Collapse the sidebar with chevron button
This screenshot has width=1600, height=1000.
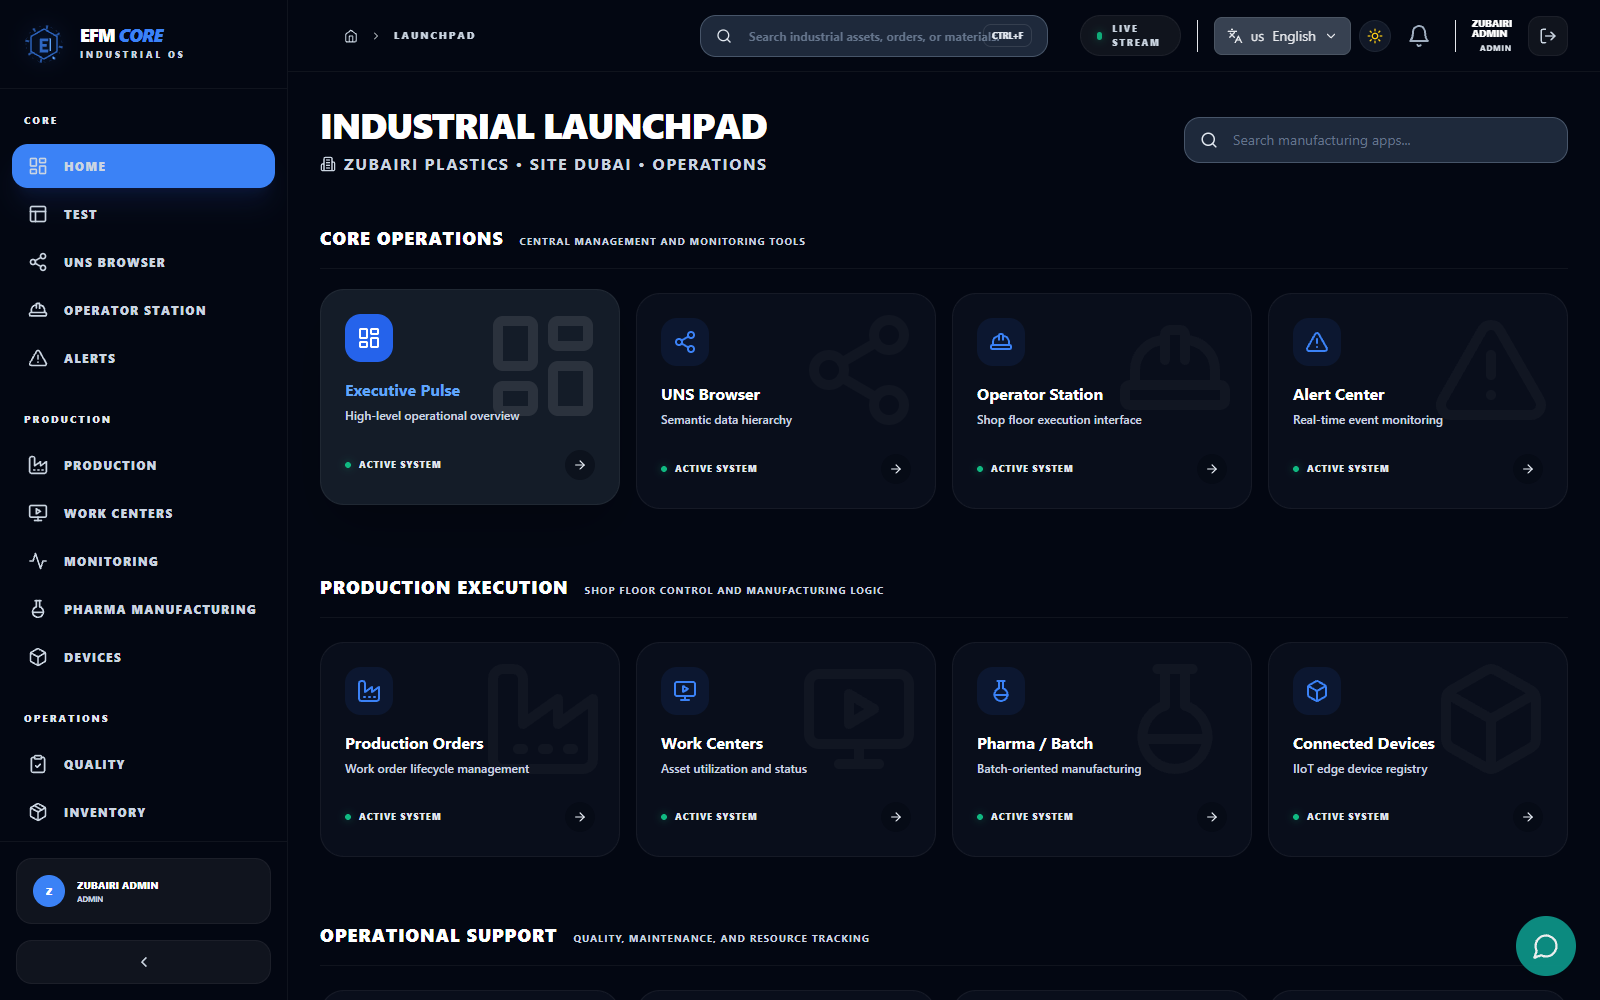pos(144,962)
